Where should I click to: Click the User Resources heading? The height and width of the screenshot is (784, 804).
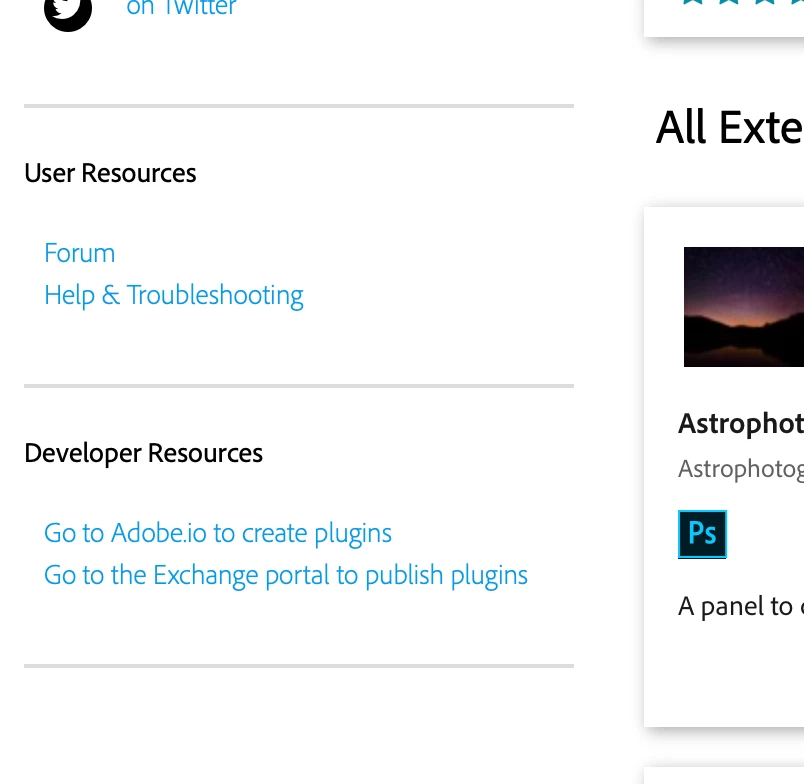coord(110,173)
